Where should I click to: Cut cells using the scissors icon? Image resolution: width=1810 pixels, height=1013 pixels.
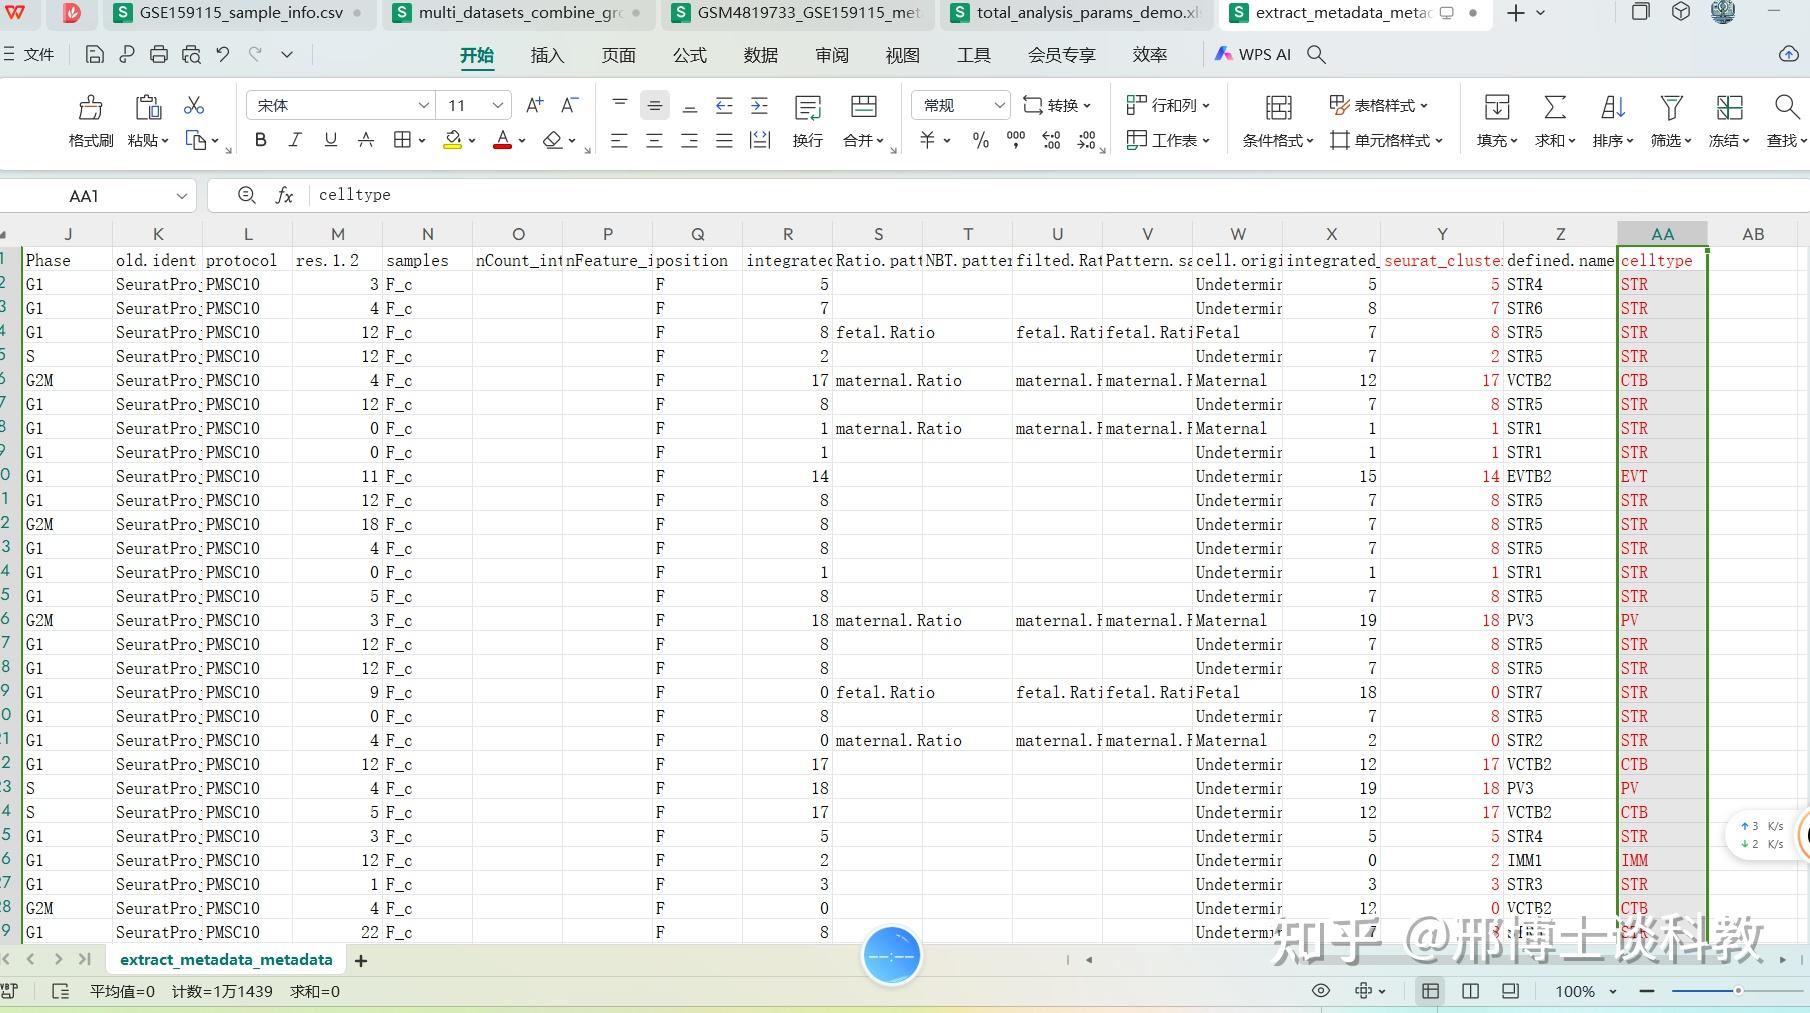click(193, 105)
